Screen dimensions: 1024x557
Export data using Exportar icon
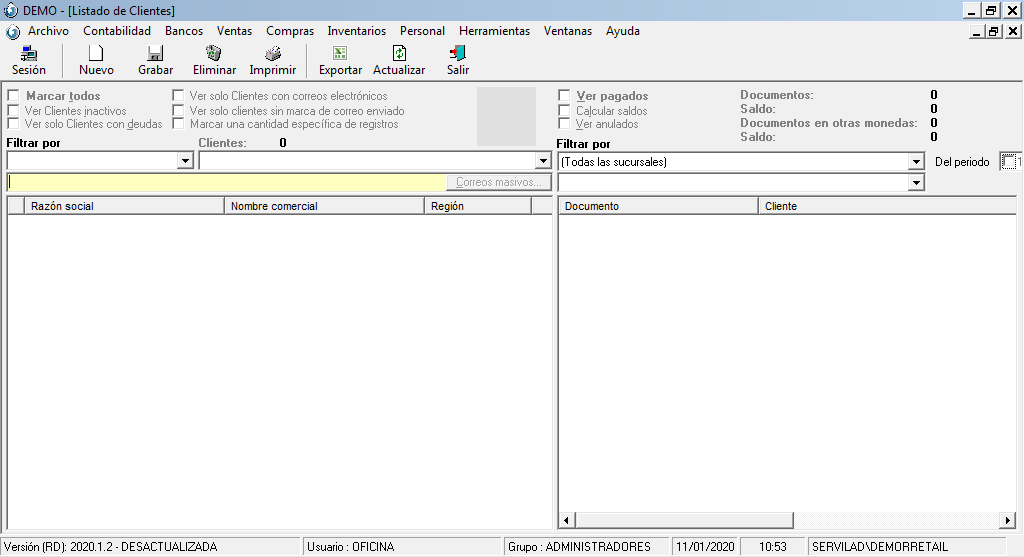[340, 55]
